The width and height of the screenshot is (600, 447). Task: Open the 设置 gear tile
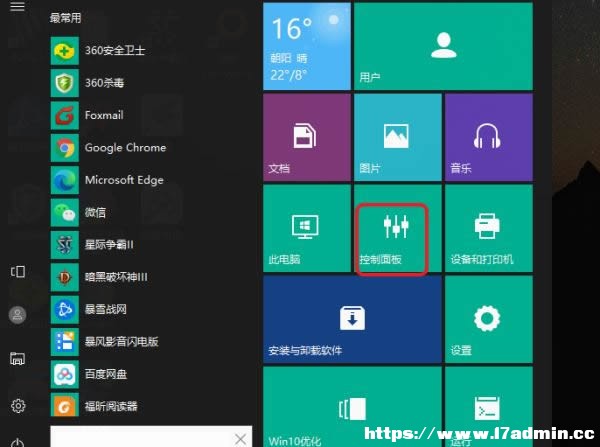[x=489, y=319]
